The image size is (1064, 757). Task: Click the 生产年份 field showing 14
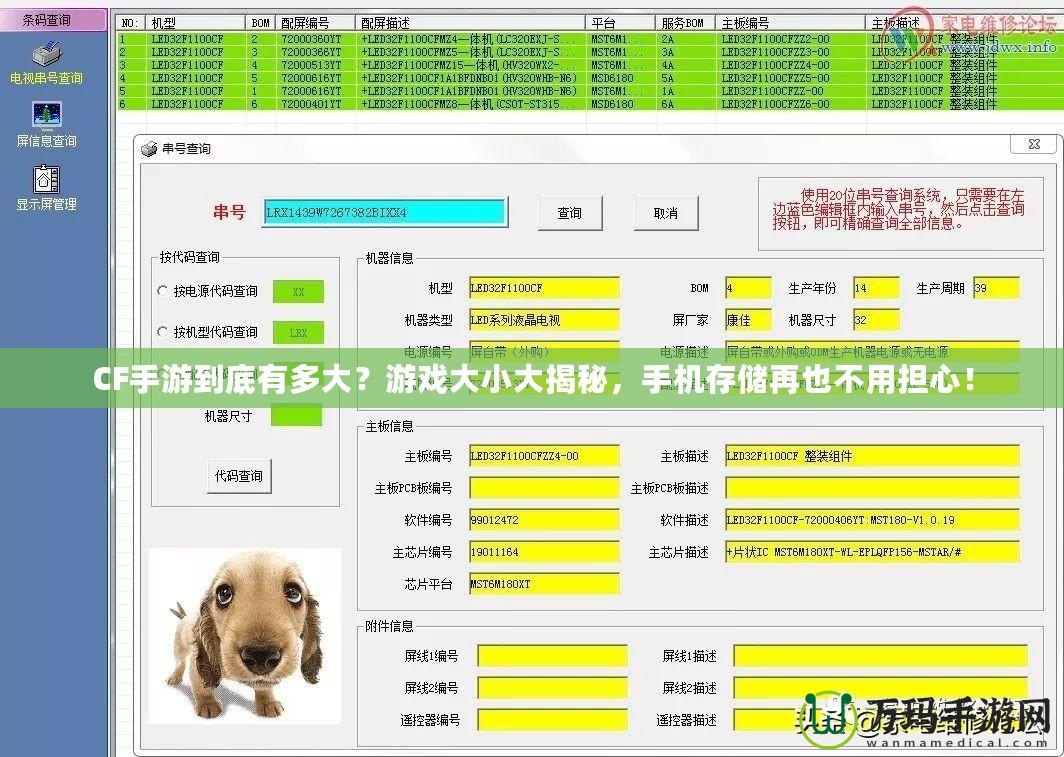point(876,288)
